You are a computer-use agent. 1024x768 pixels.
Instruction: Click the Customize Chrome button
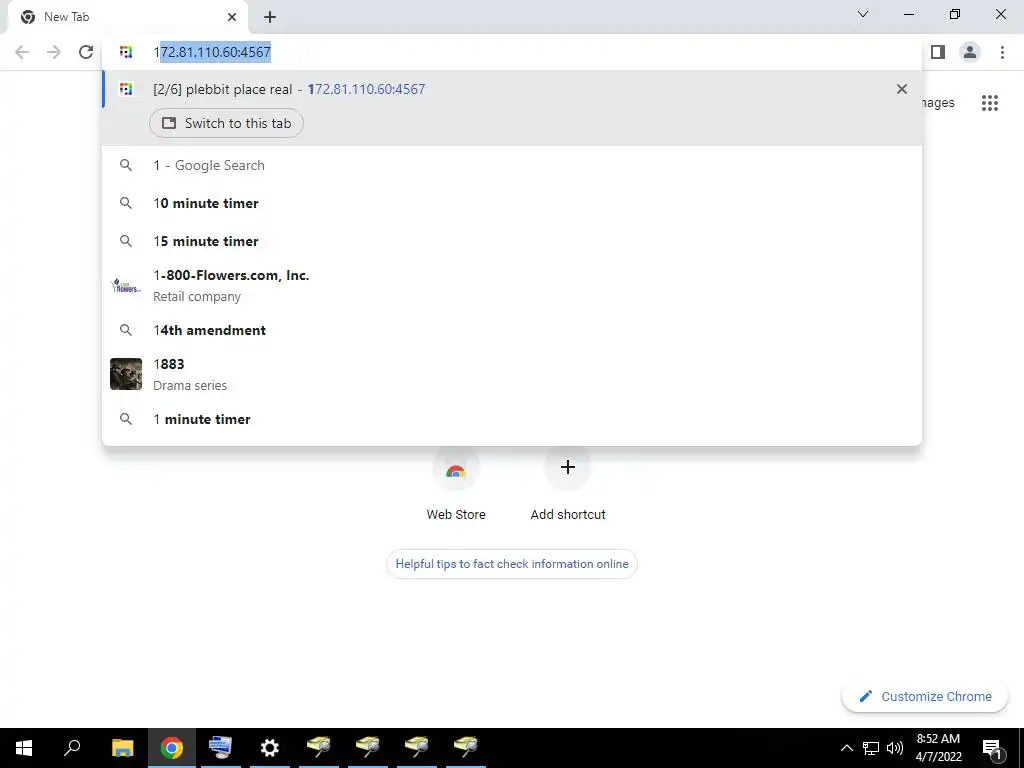pos(925,696)
